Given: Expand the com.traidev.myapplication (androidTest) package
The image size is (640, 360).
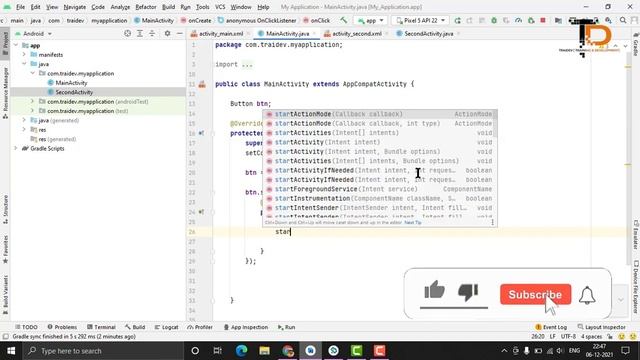Looking at the screenshot, I should [x=33, y=101].
